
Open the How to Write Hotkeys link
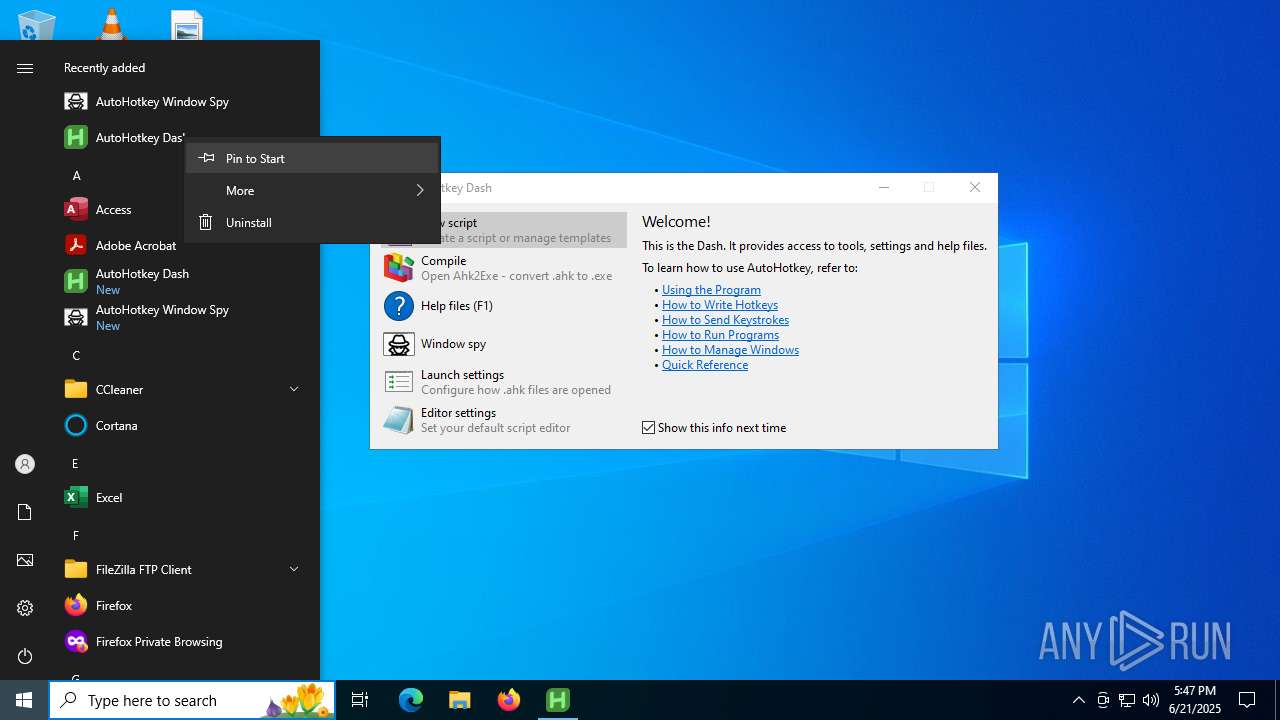(x=720, y=305)
